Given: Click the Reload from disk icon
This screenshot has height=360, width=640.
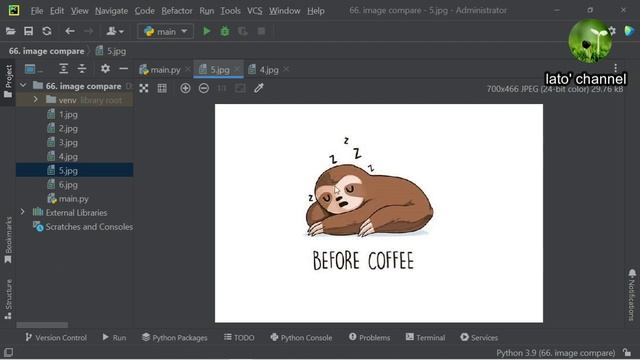Looking at the screenshot, I should pyautogui.click(x=47, y=31).
